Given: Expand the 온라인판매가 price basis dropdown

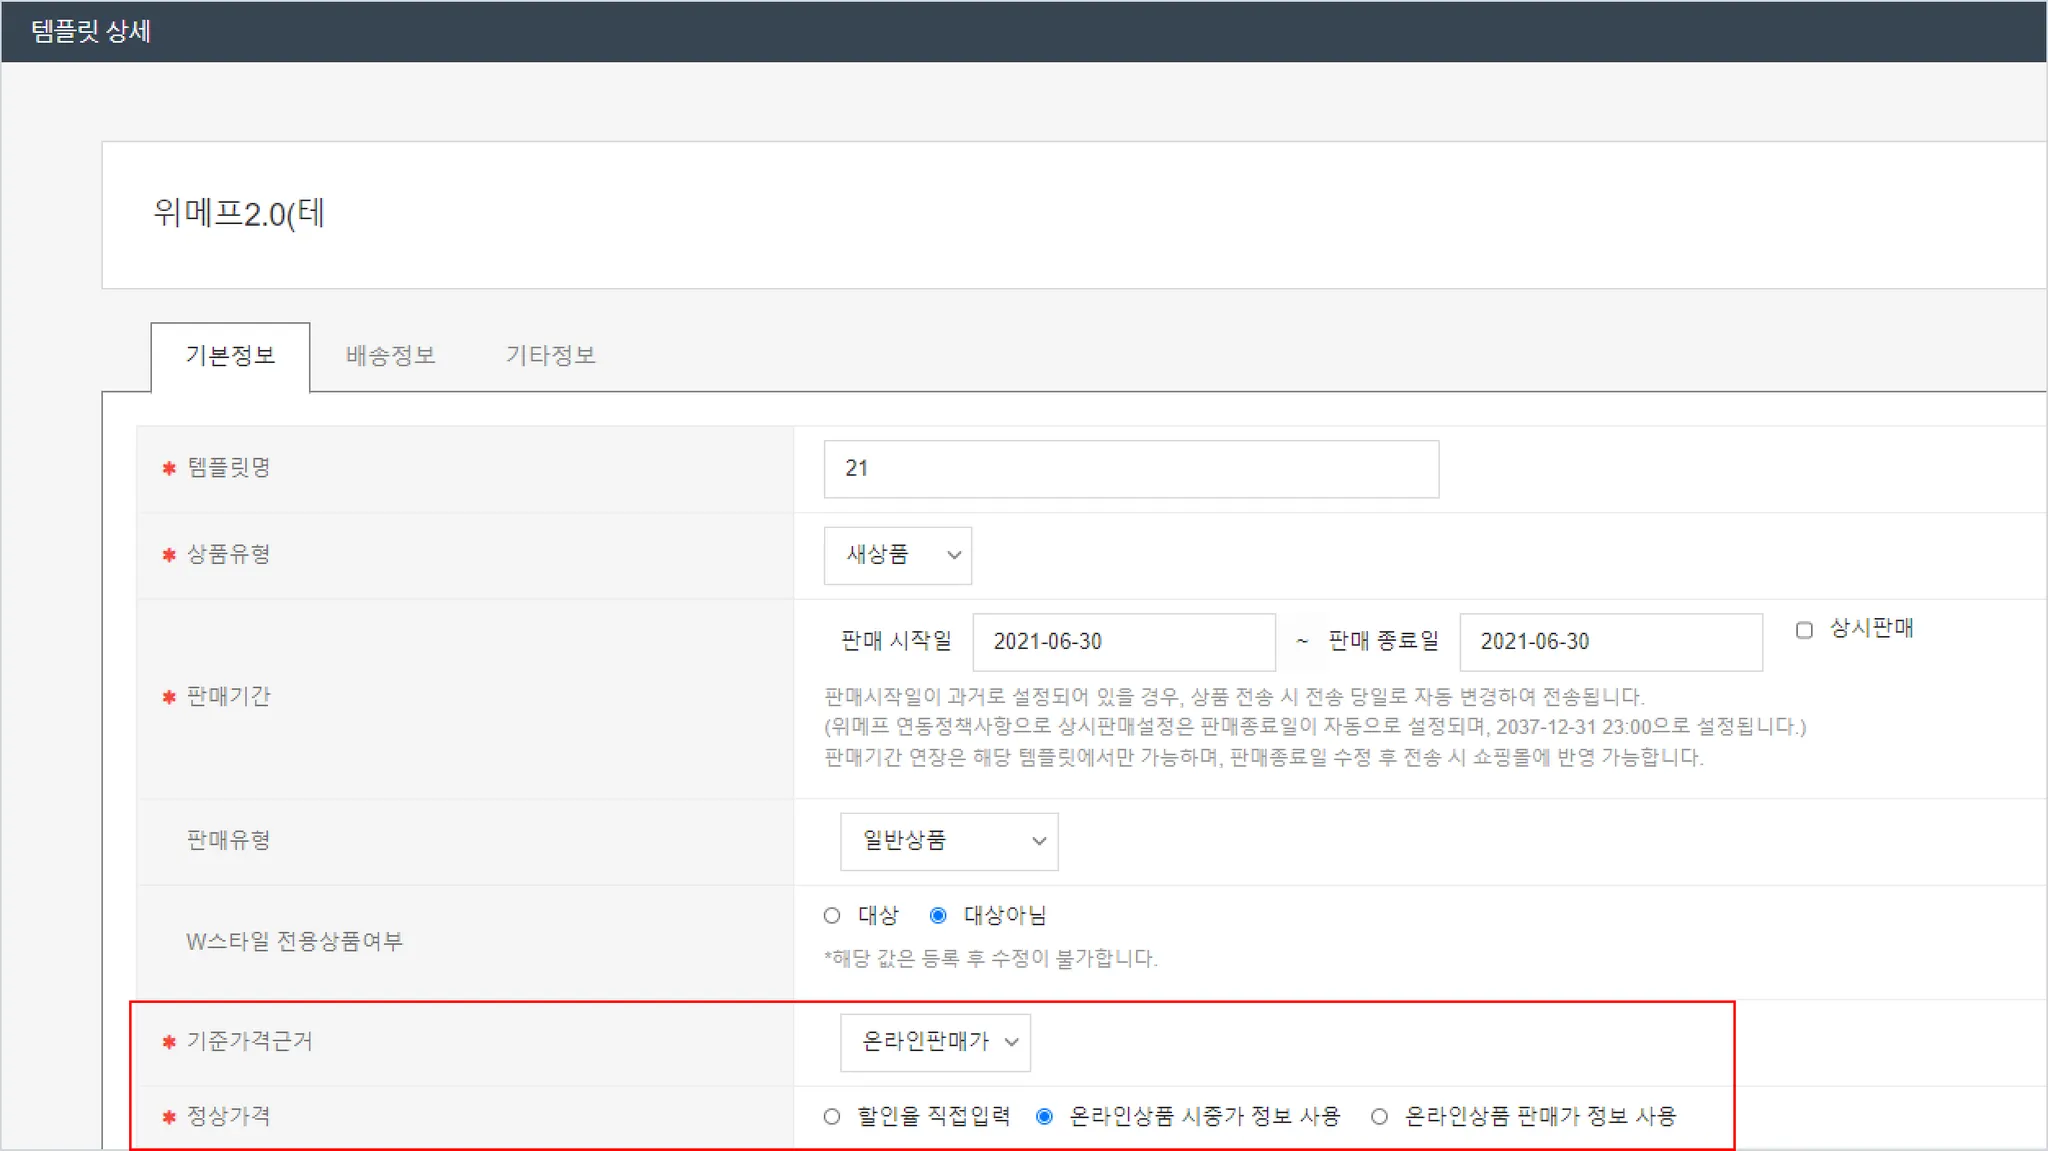Looking at the screenshot, I should [934, 1042].
